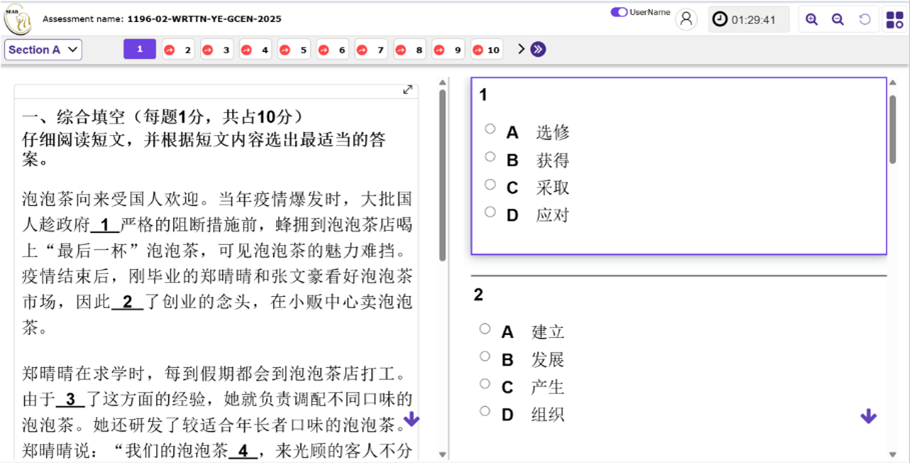Go to question 3 tab
This screenshot has width=910, height=463.
[x=216, y=50]
